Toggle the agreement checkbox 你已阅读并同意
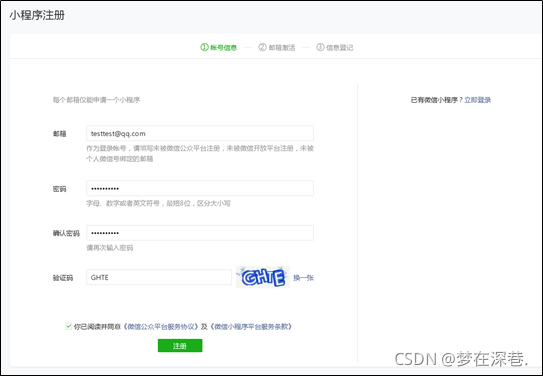The height and width of the screenshot is (376, 543). coord(68,326)
